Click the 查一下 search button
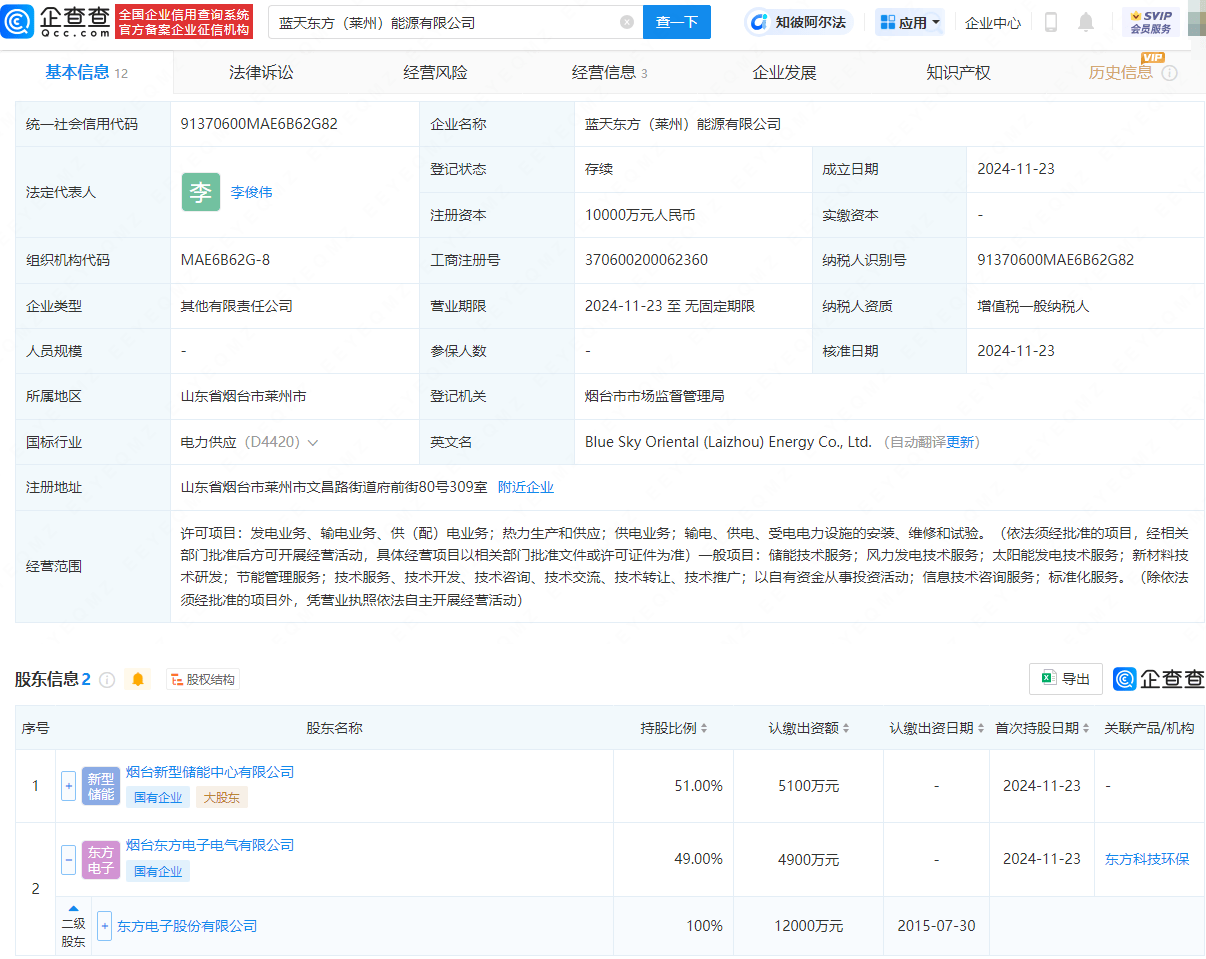This screenshot has height=959, width=1206. click(x=677, y=22)
